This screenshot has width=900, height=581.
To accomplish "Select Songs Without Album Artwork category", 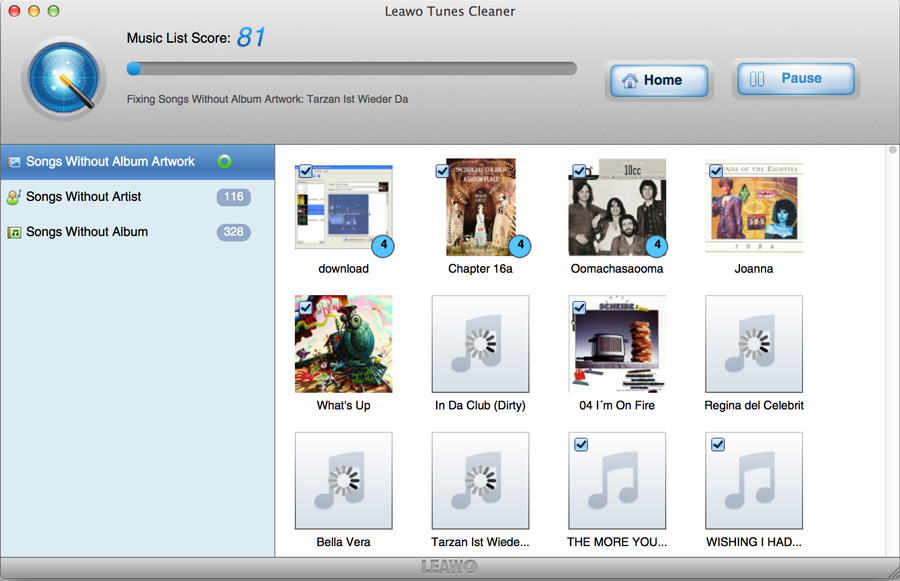I will (137, 162).
